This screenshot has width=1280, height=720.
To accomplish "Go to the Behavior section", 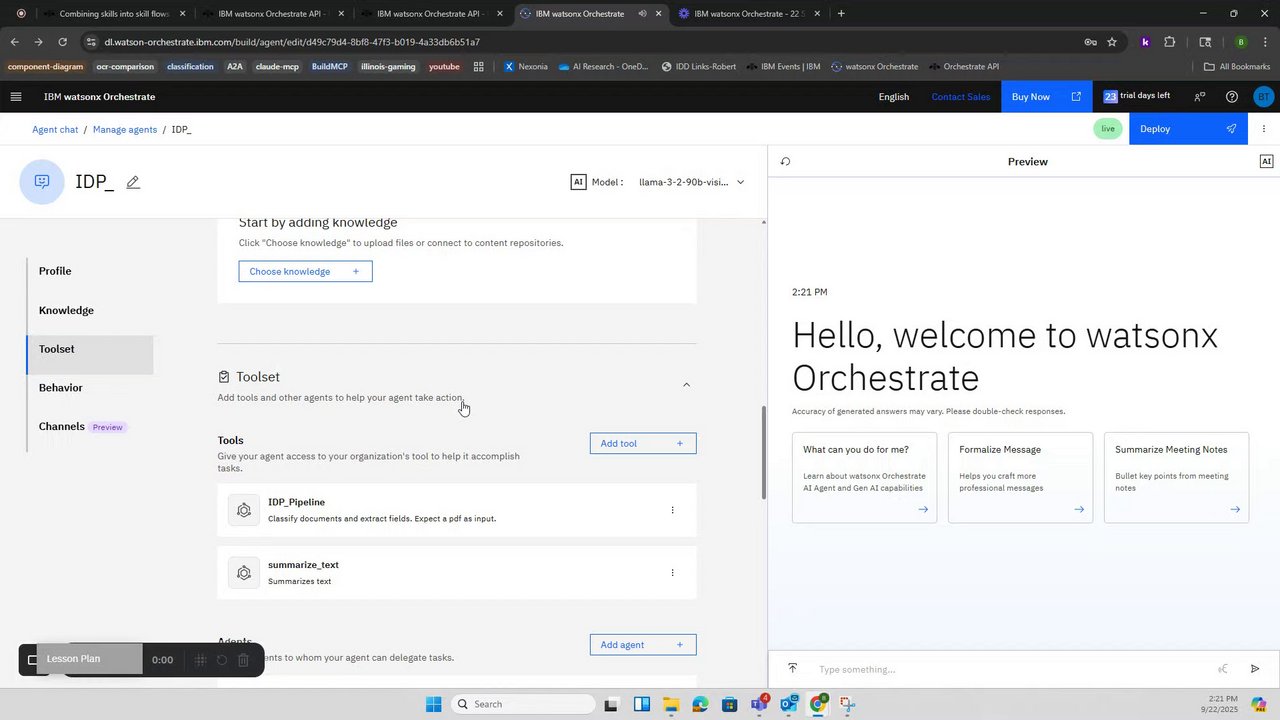I will click(61, 388).
